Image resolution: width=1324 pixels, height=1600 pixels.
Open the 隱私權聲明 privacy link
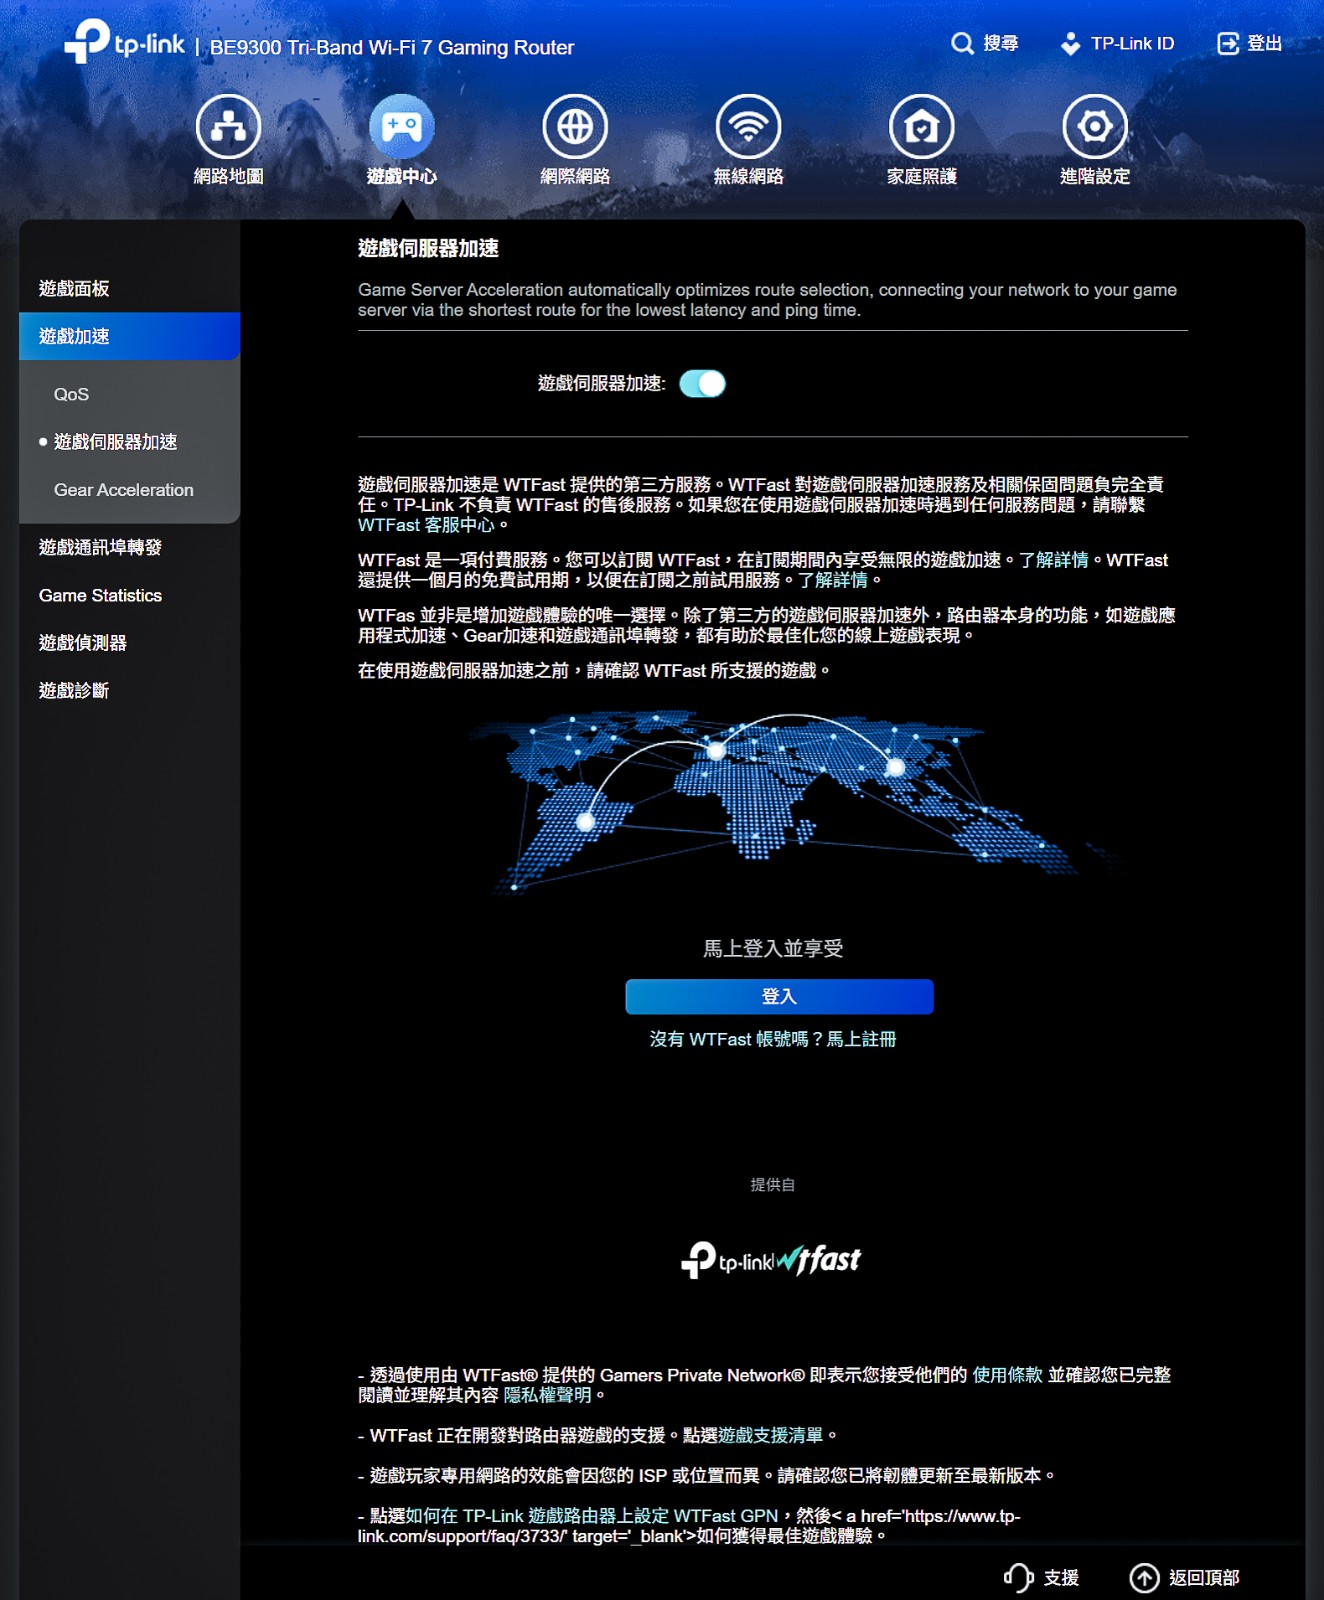coord(548,1395)
